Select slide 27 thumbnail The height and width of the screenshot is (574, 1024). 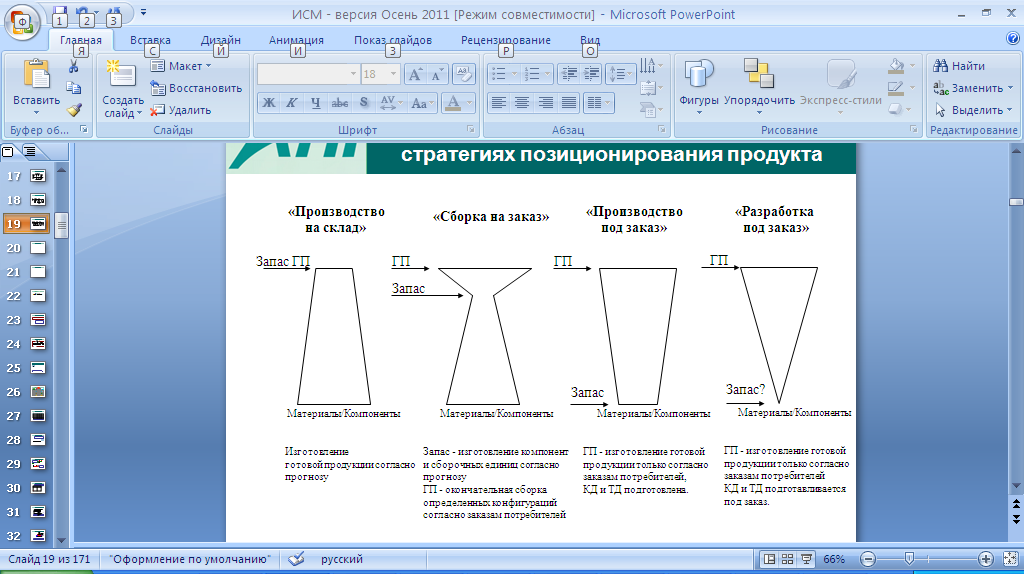[x=39, y=416]
